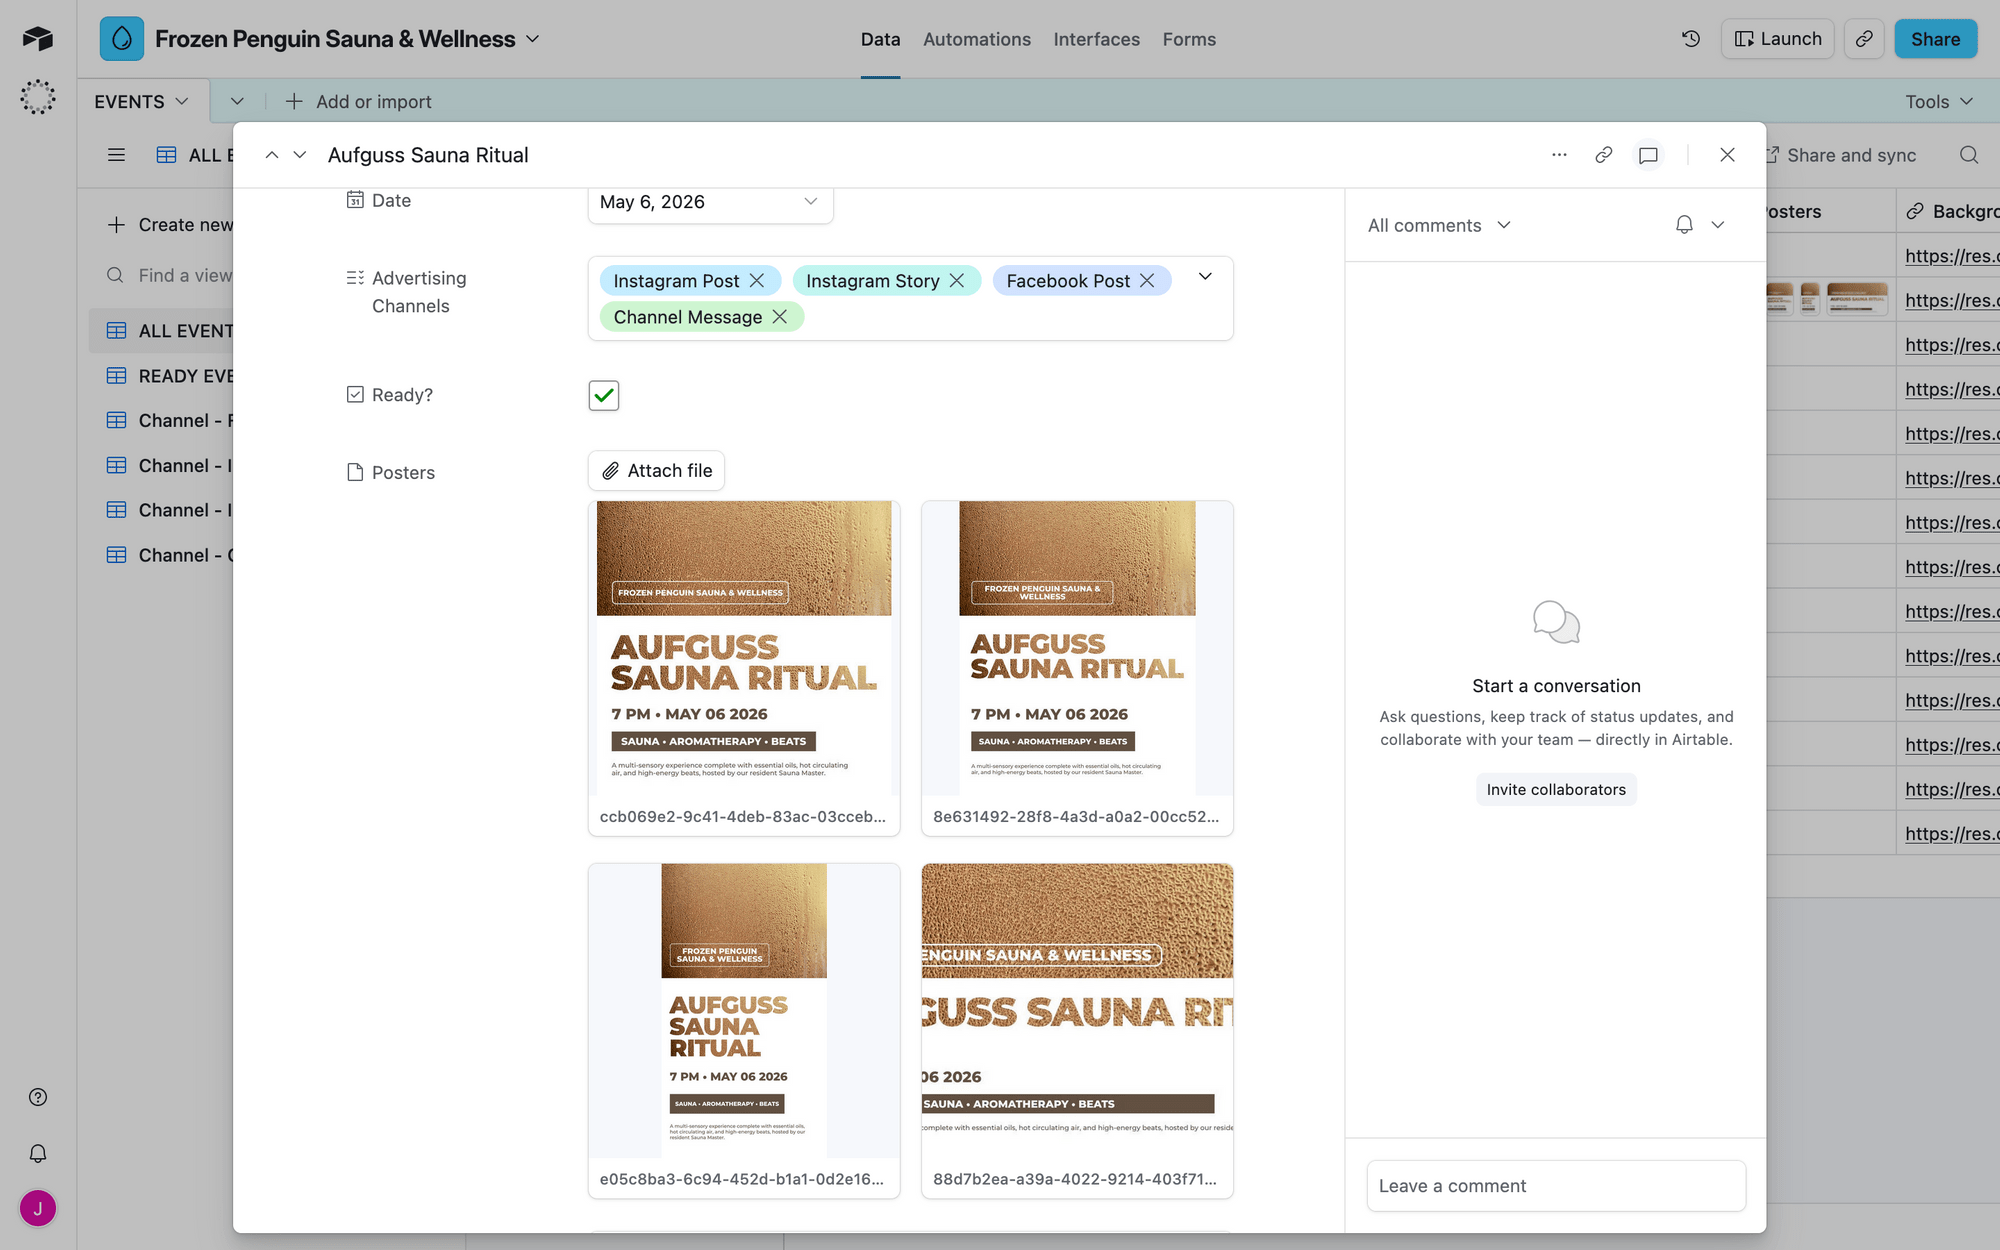This screenshot has height=1250, width=2000.
Task: Open record more options ellipsis
Action: click(x=1559, y=155)
